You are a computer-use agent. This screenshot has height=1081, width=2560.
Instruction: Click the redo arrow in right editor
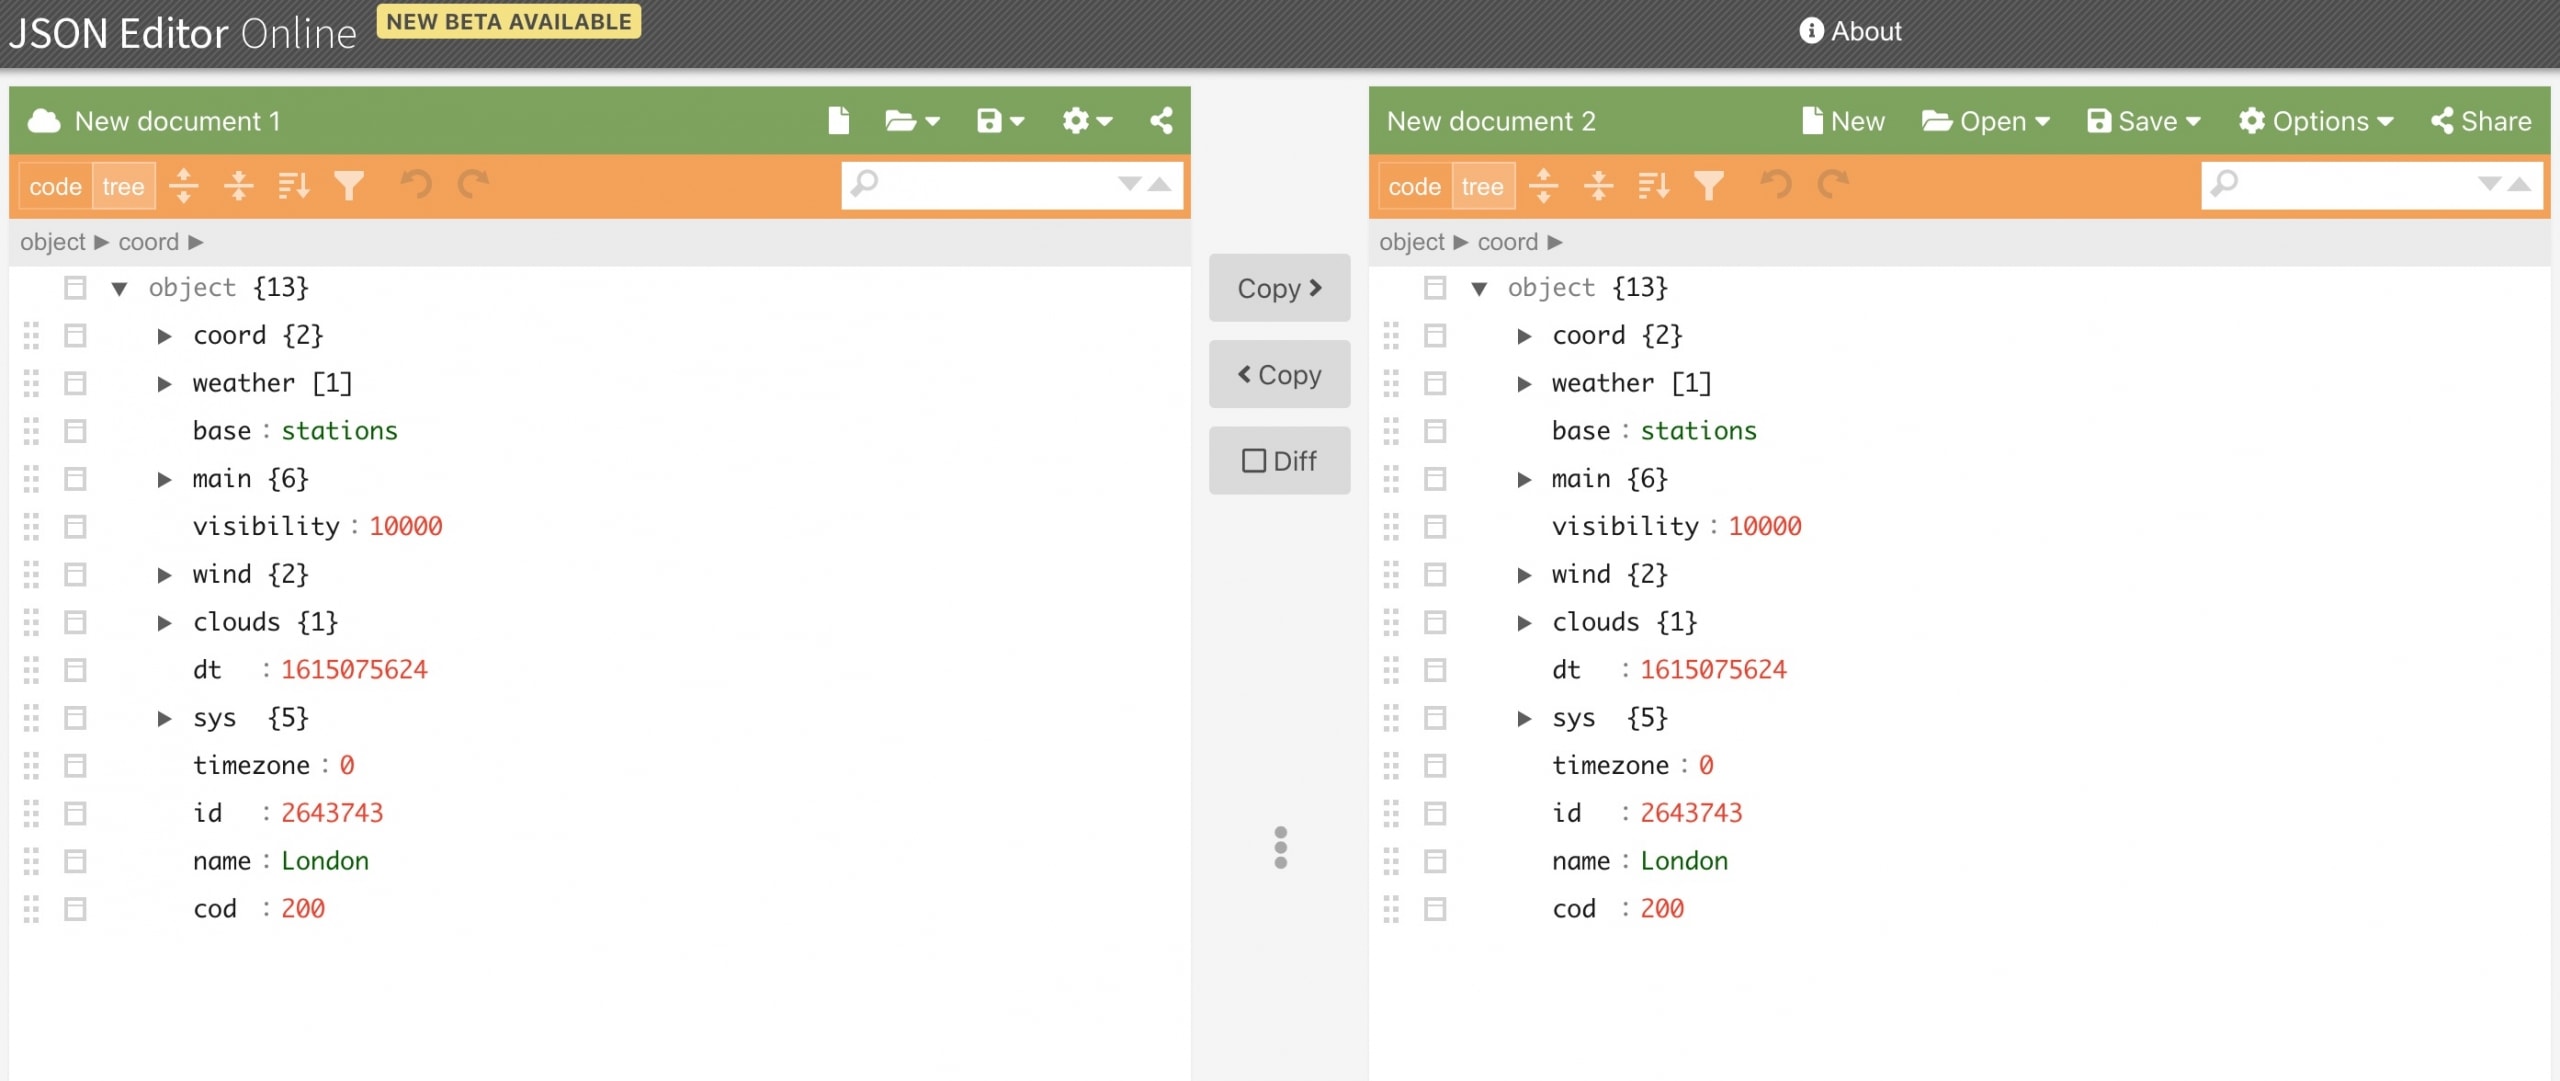tap(1832, 185)
